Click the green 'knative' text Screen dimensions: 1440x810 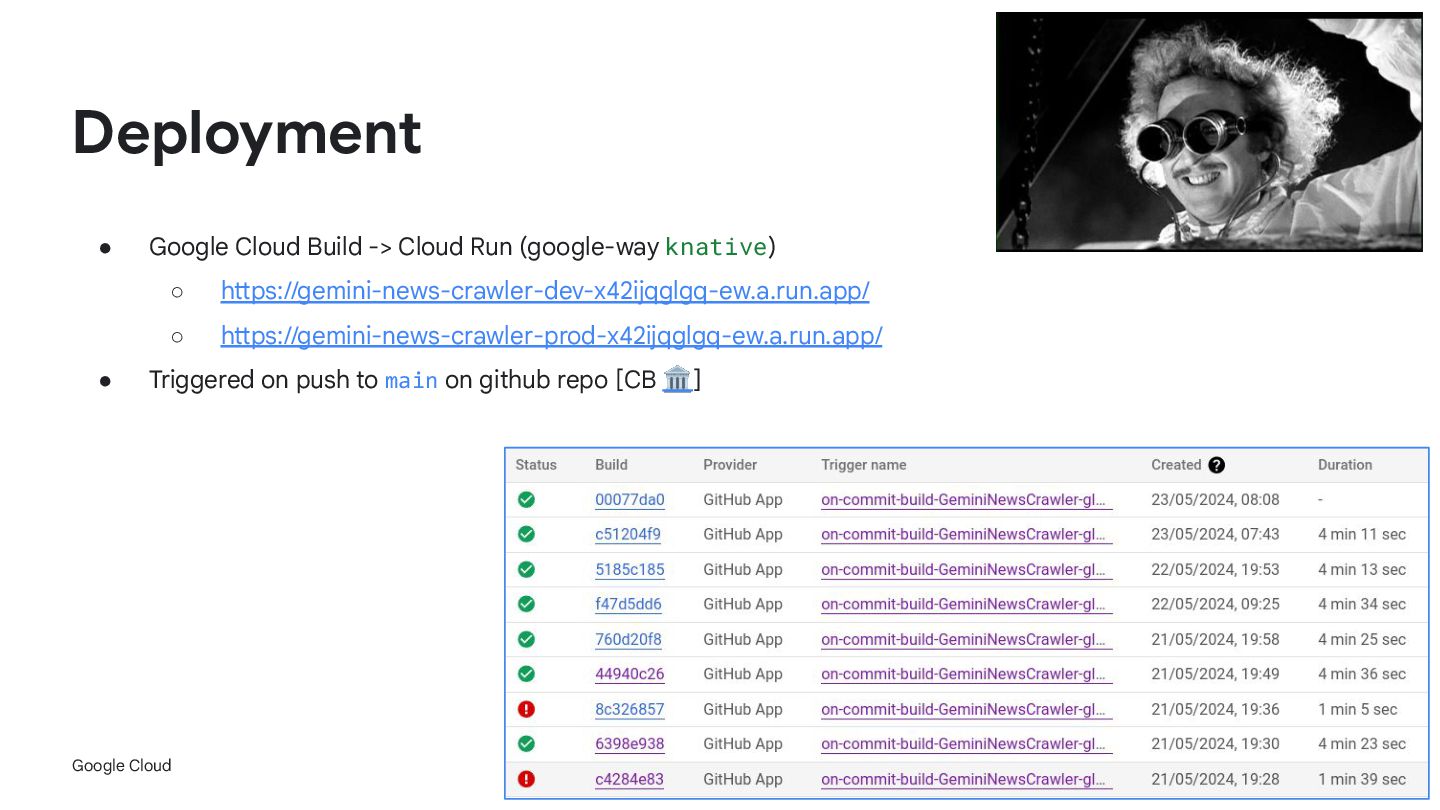[x=716, y=247]
